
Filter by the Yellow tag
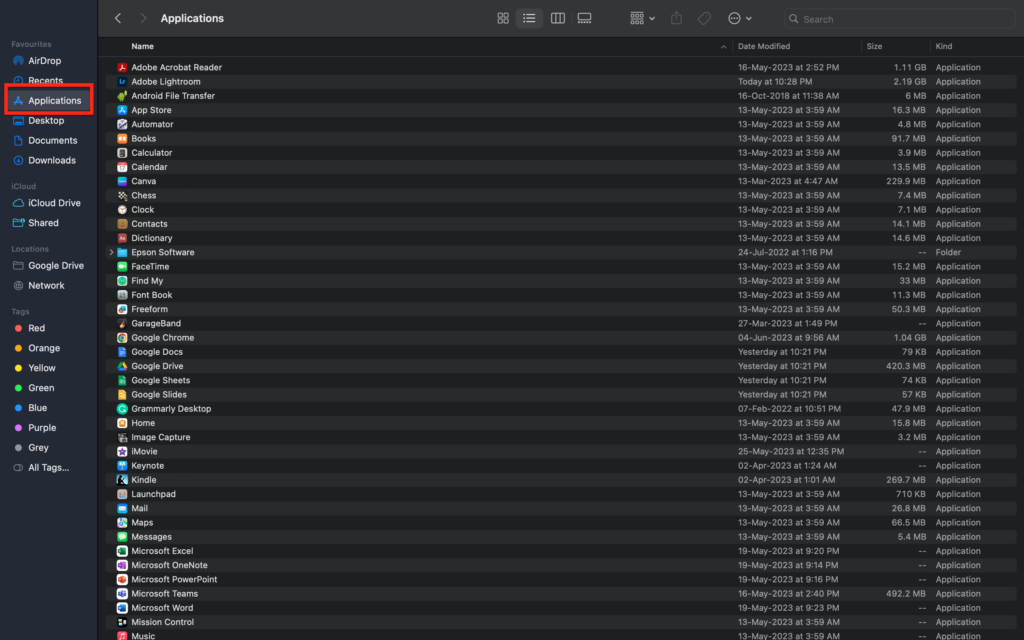[x=35, y=368]
